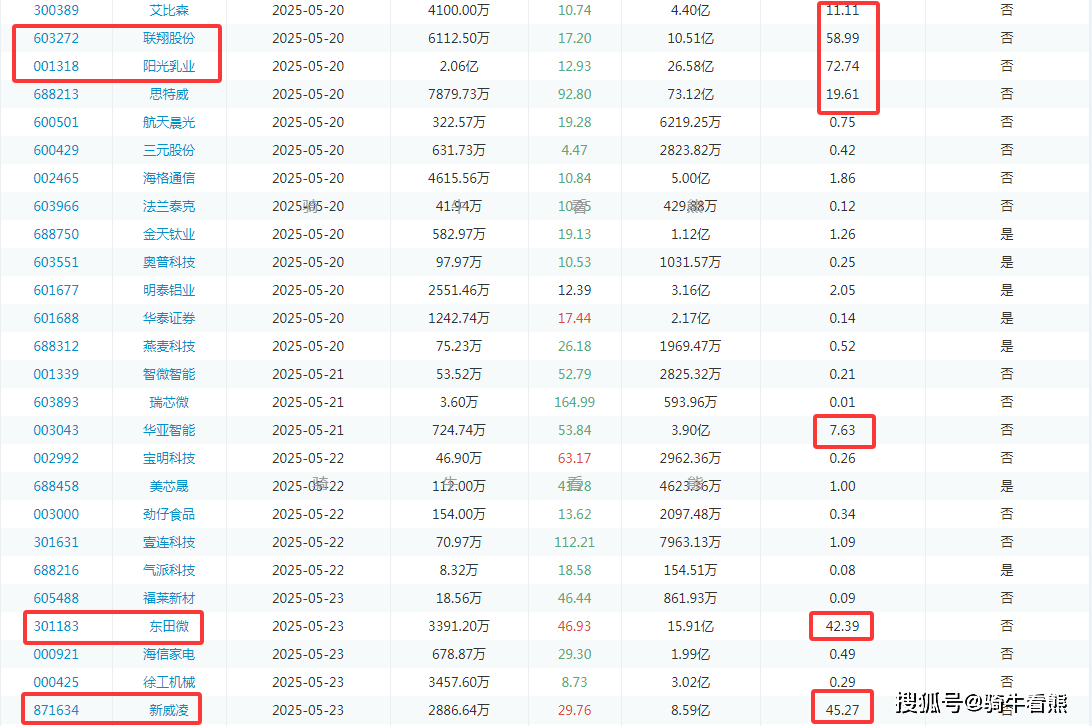Viewport: 1092px width, 726px height.
Task: Click stock name 美芯晟
Action: click(x=169, y=486)
